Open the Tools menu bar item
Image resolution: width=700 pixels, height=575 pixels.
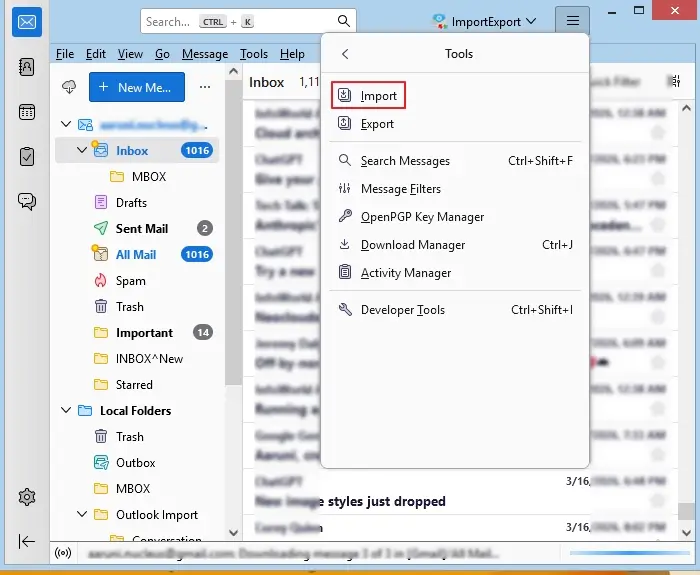click(254, 54)
